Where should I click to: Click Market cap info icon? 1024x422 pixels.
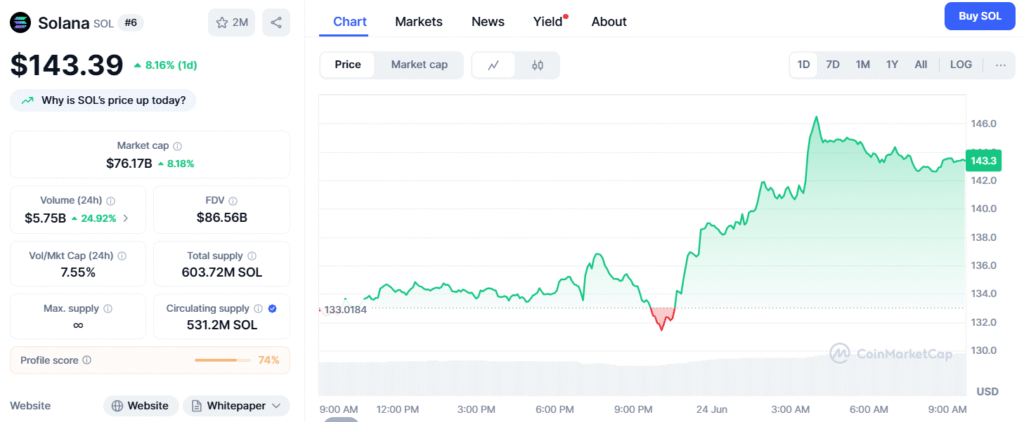178,146
